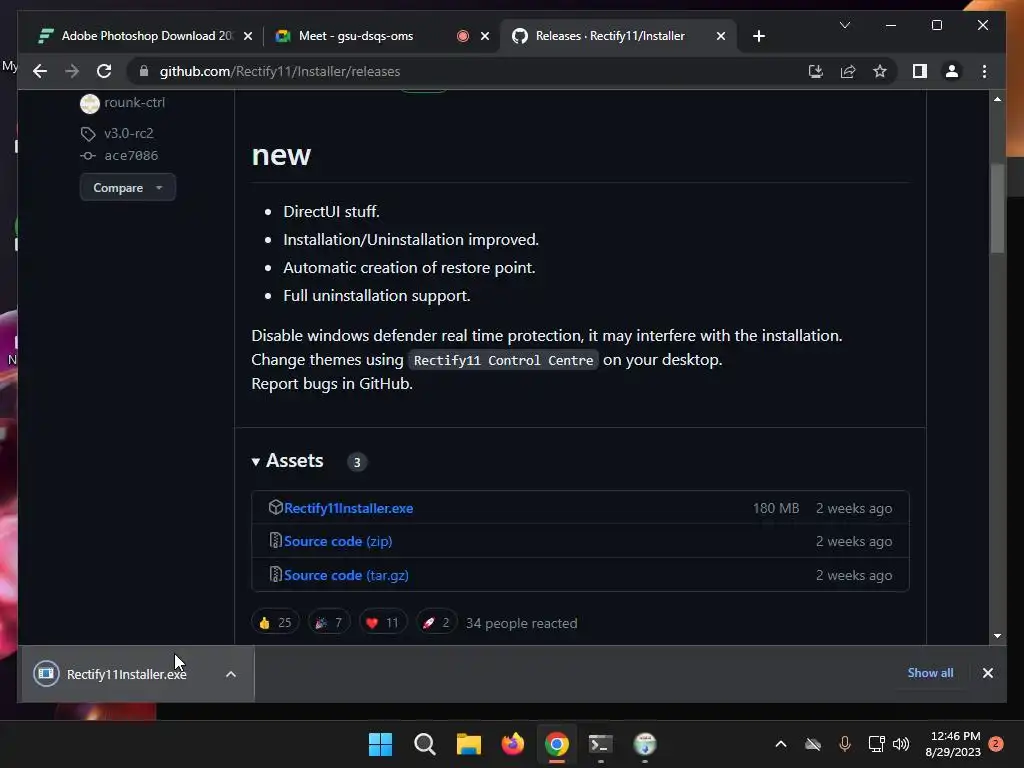Go back to the previous page
This screenshot has width=1024, height=768.
pos(40,71)
